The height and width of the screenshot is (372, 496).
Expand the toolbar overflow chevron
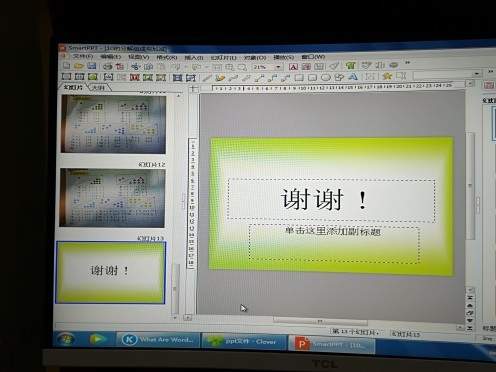point(407,63)
